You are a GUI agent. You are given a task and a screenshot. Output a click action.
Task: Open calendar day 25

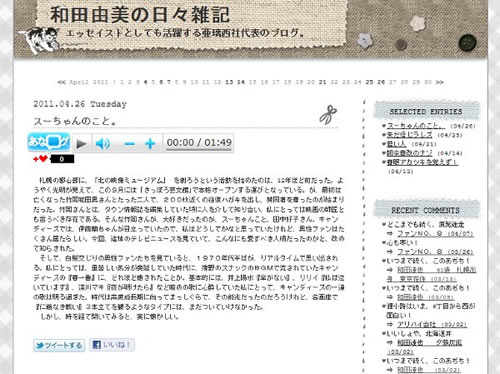pyautogui.click(x=369, y=82)
